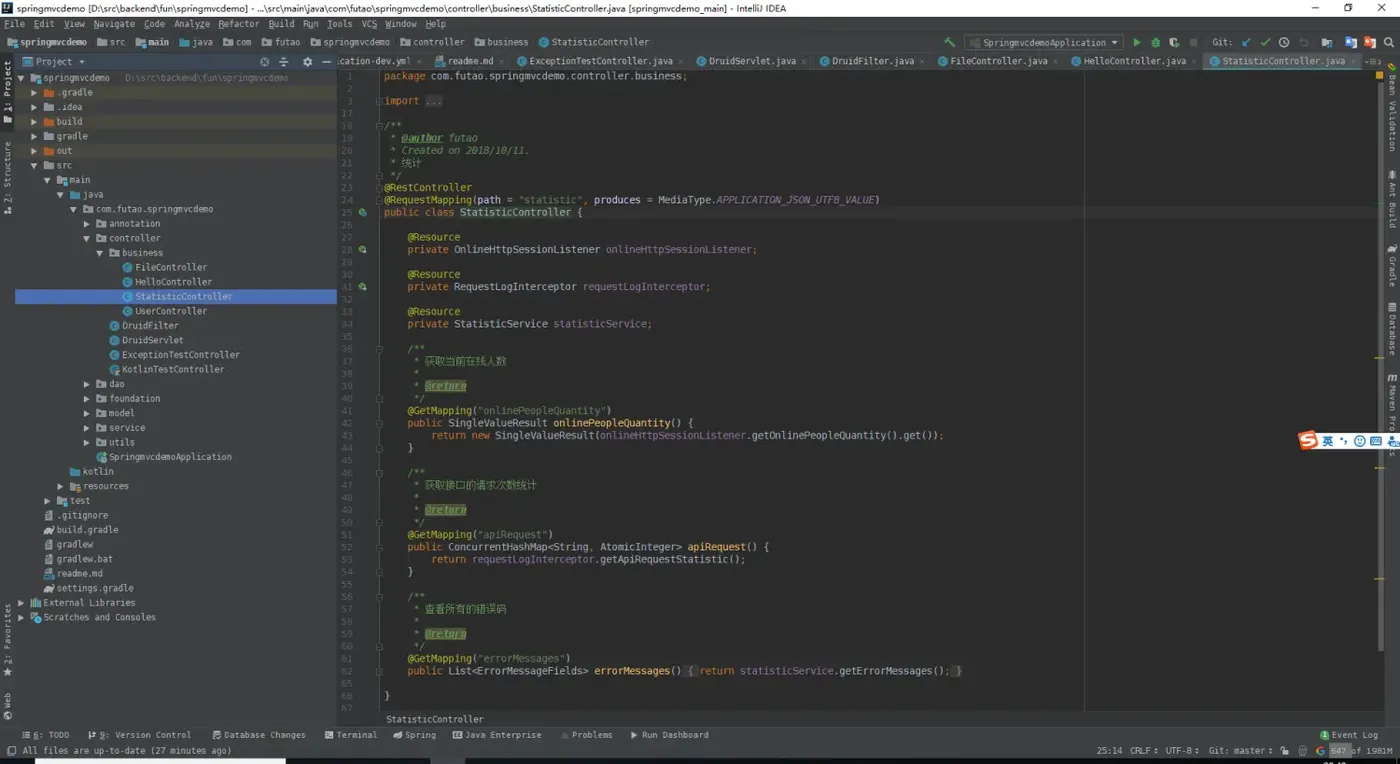The height and width of the screenshot is (764, 1400).
Task: Run with coverage icon in toolbar
Action: coord(1174,43)
